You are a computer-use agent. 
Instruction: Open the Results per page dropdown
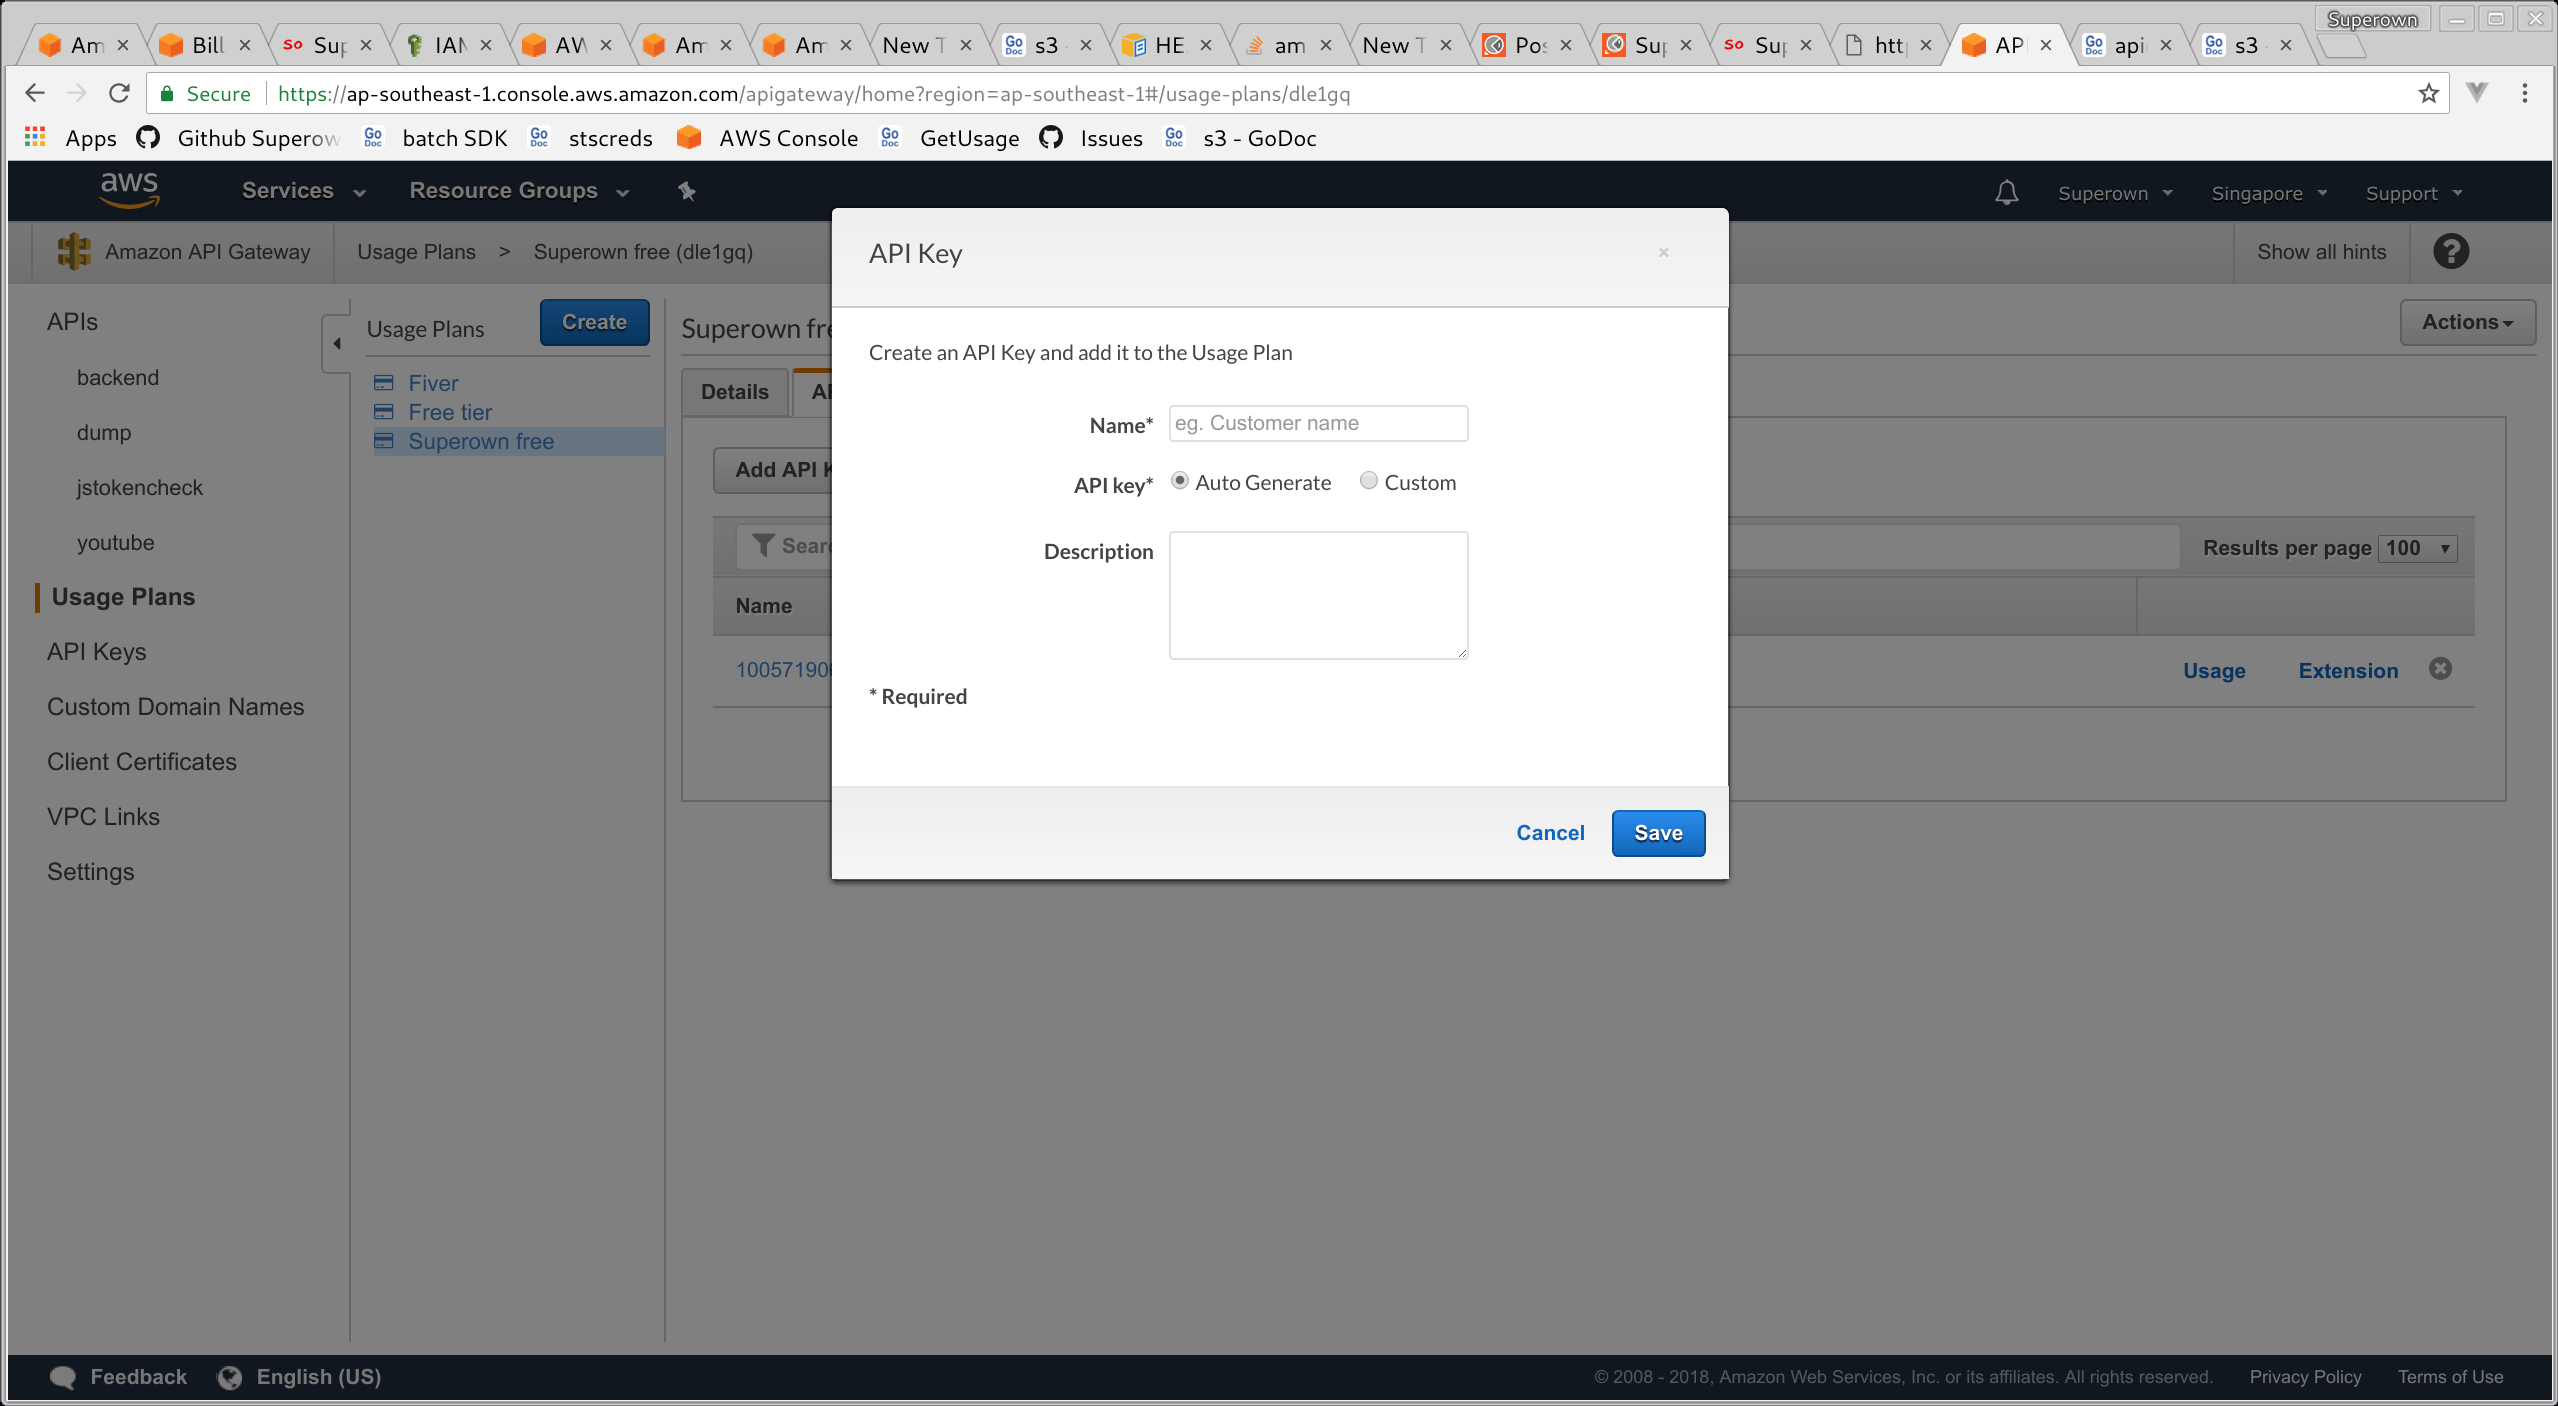point(2417,548)
